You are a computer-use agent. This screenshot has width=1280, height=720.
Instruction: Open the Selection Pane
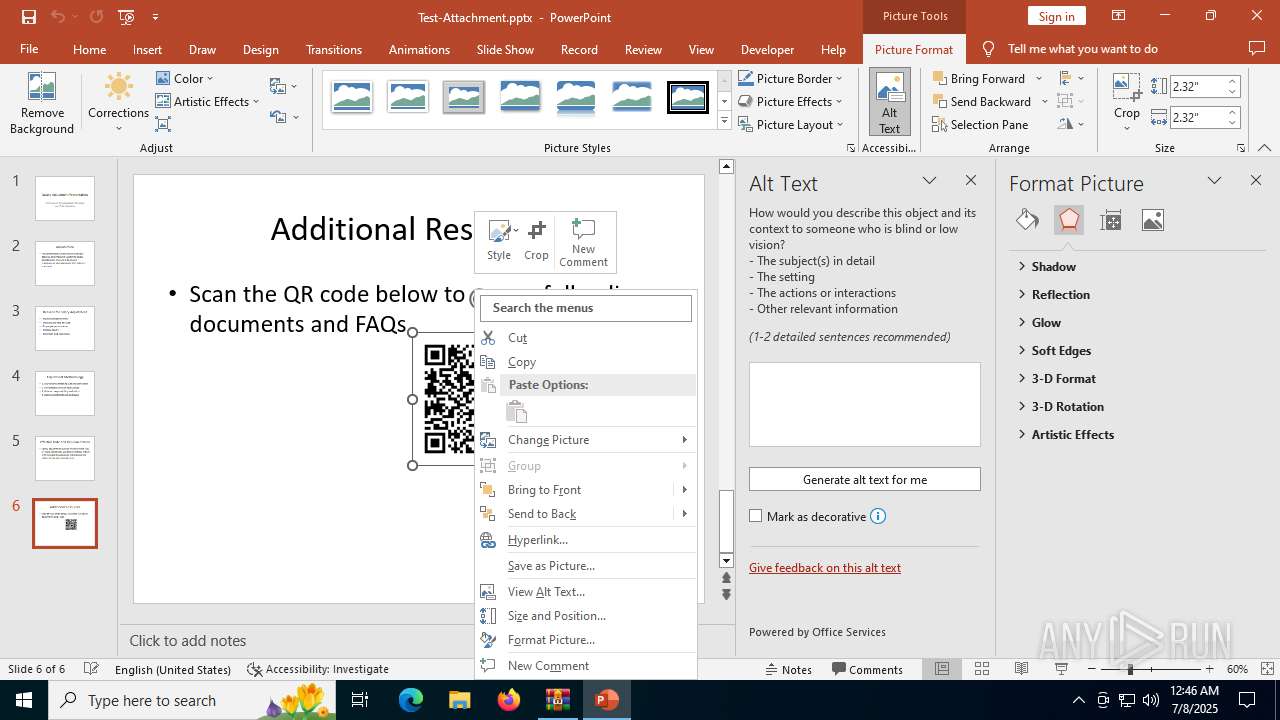[x=980, y=125]
